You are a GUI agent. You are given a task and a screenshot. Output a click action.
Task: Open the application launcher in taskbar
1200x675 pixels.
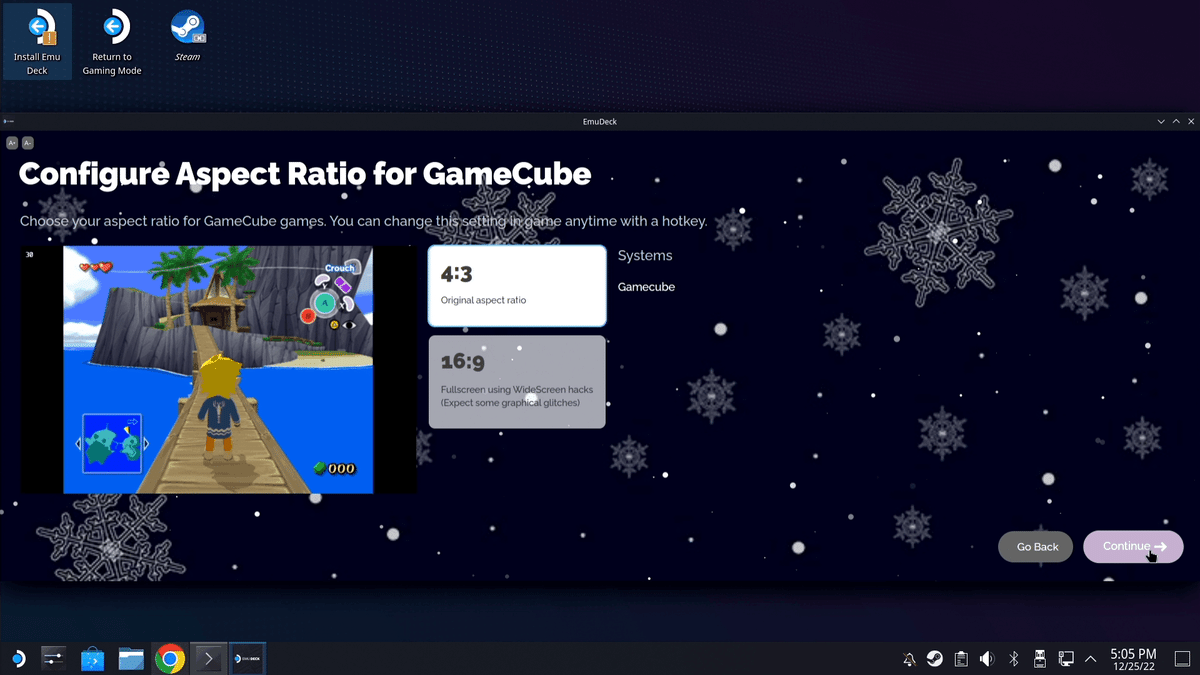tap(18, 659)
